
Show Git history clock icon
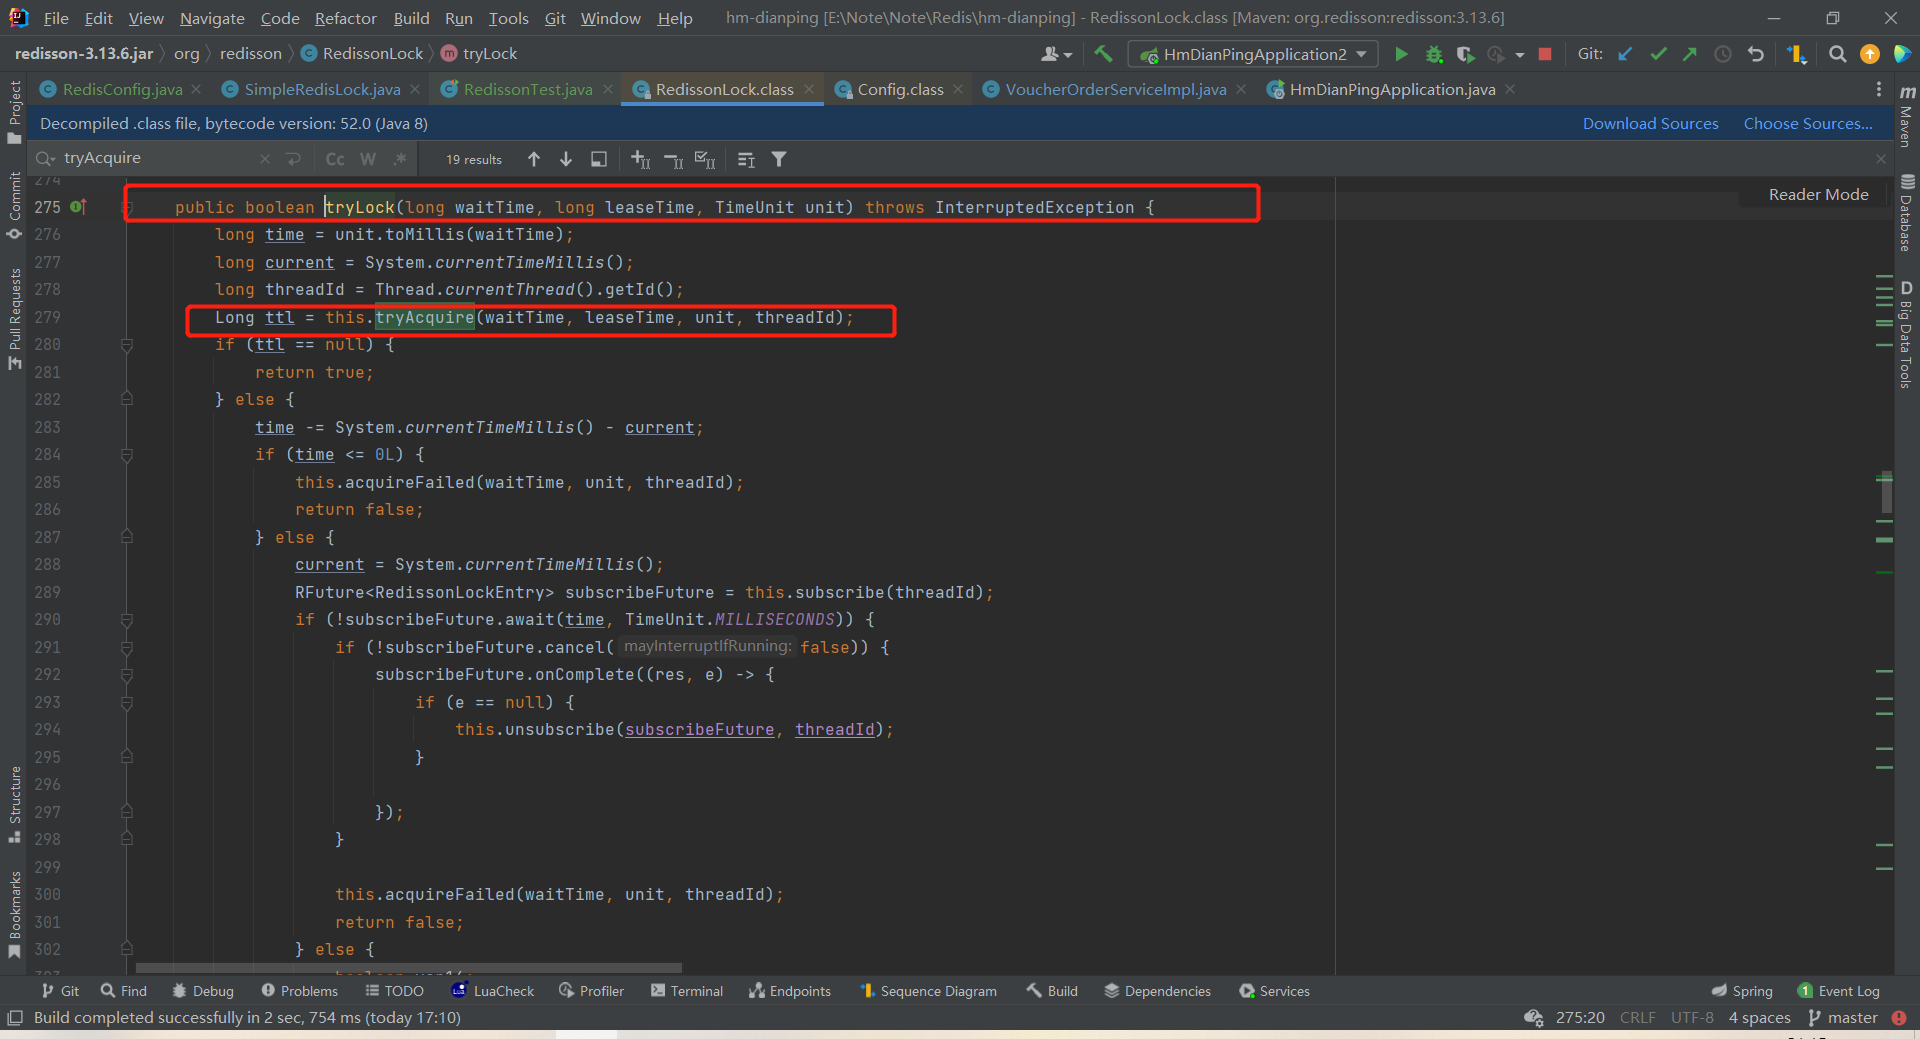[x=1722, y=54]
